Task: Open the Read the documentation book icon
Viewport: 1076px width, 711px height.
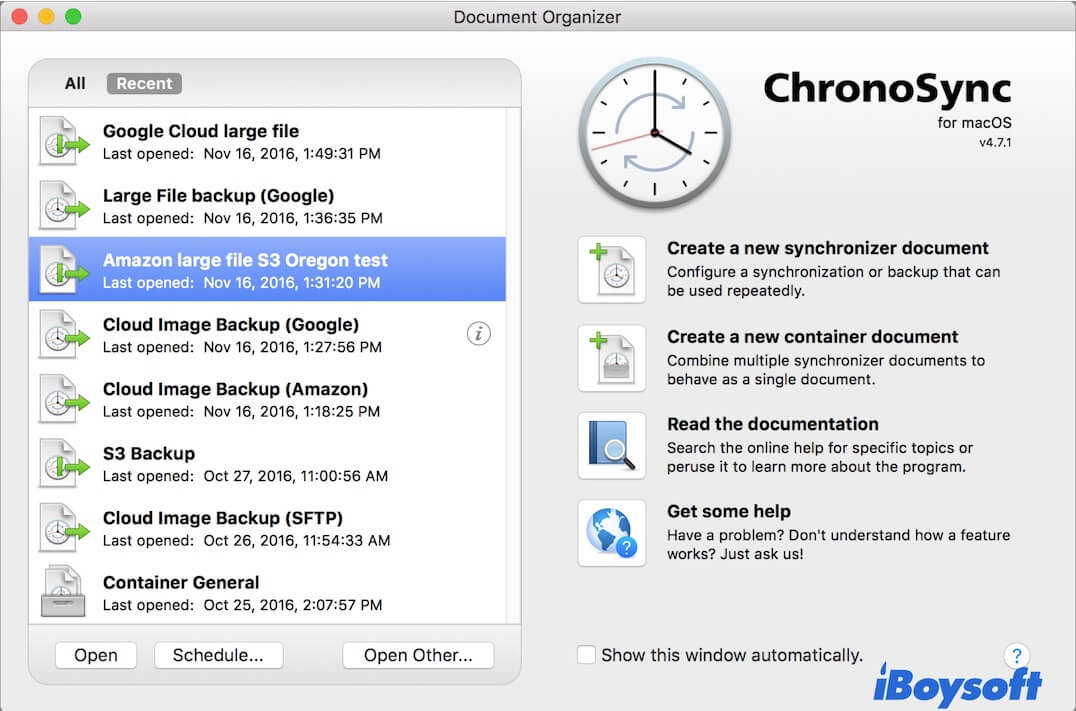Action: tap(612, 446)
